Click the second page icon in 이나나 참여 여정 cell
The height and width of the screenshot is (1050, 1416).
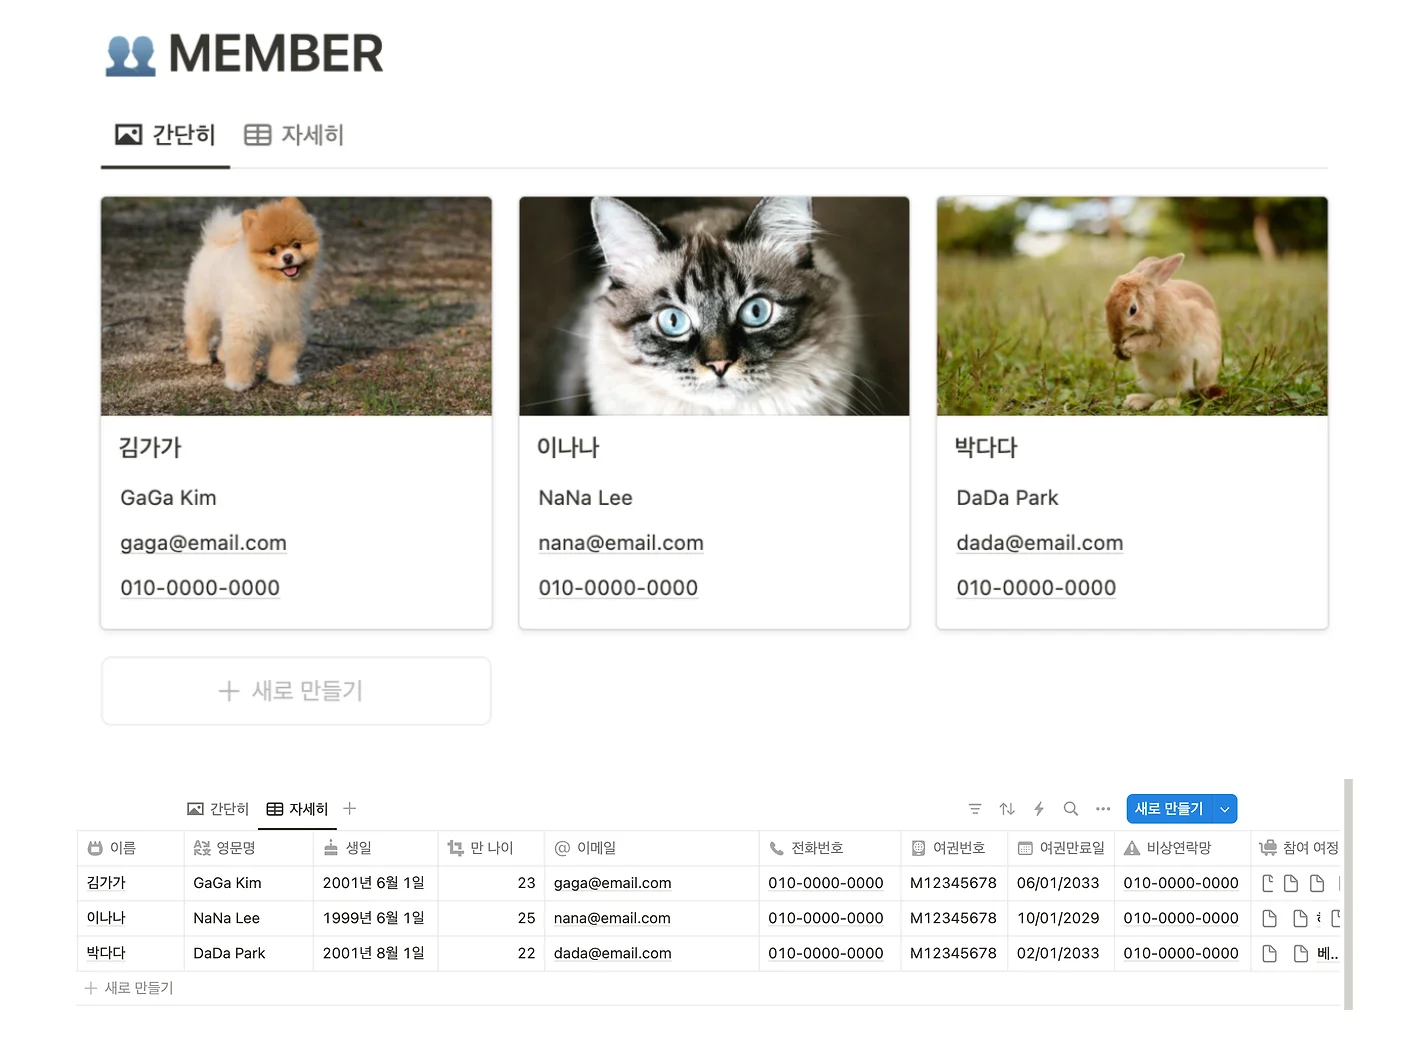[1301, 918]
